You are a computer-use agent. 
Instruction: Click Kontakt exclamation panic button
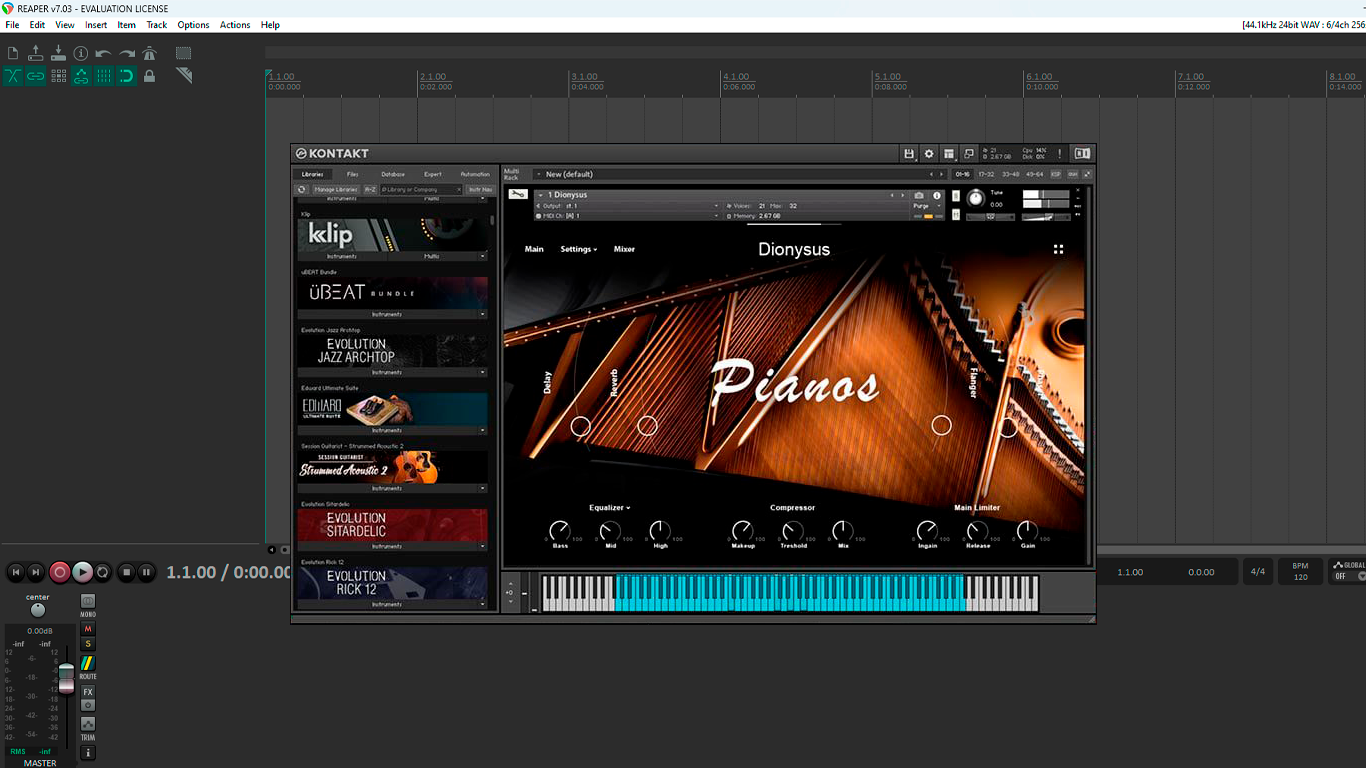tap(1060, 154)
